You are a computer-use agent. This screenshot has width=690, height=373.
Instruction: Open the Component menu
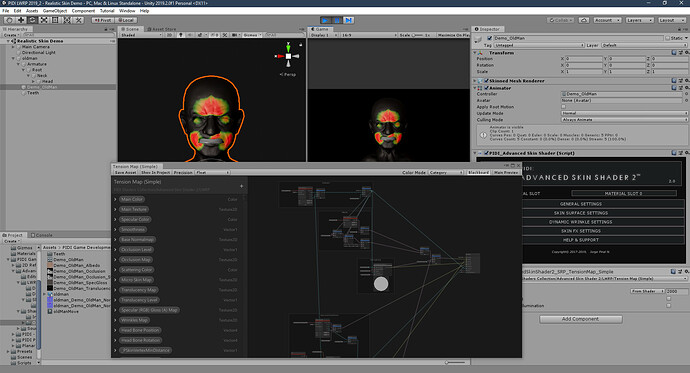coord(83,11)
